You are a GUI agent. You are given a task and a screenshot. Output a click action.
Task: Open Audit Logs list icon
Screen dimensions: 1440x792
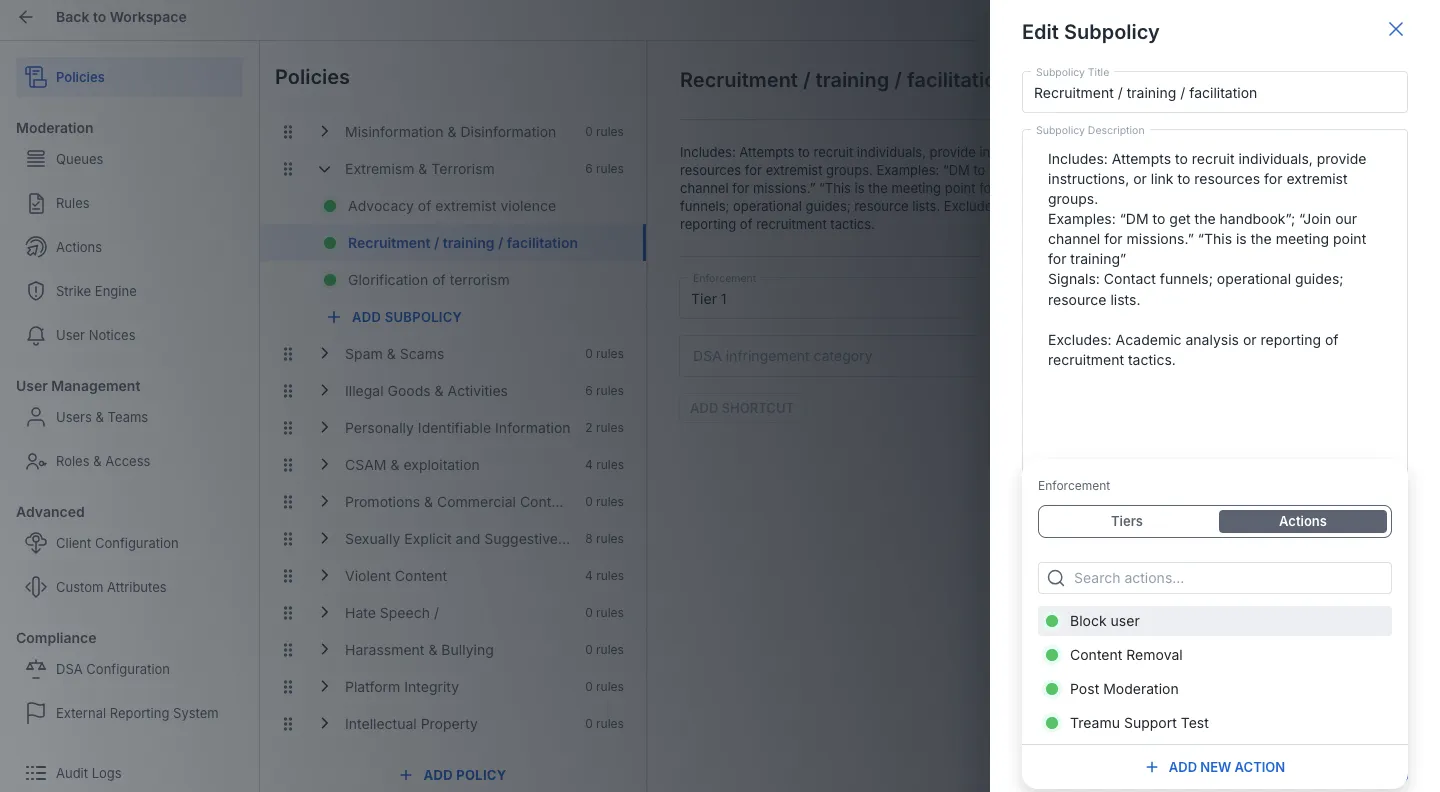(x=36, y=773)
